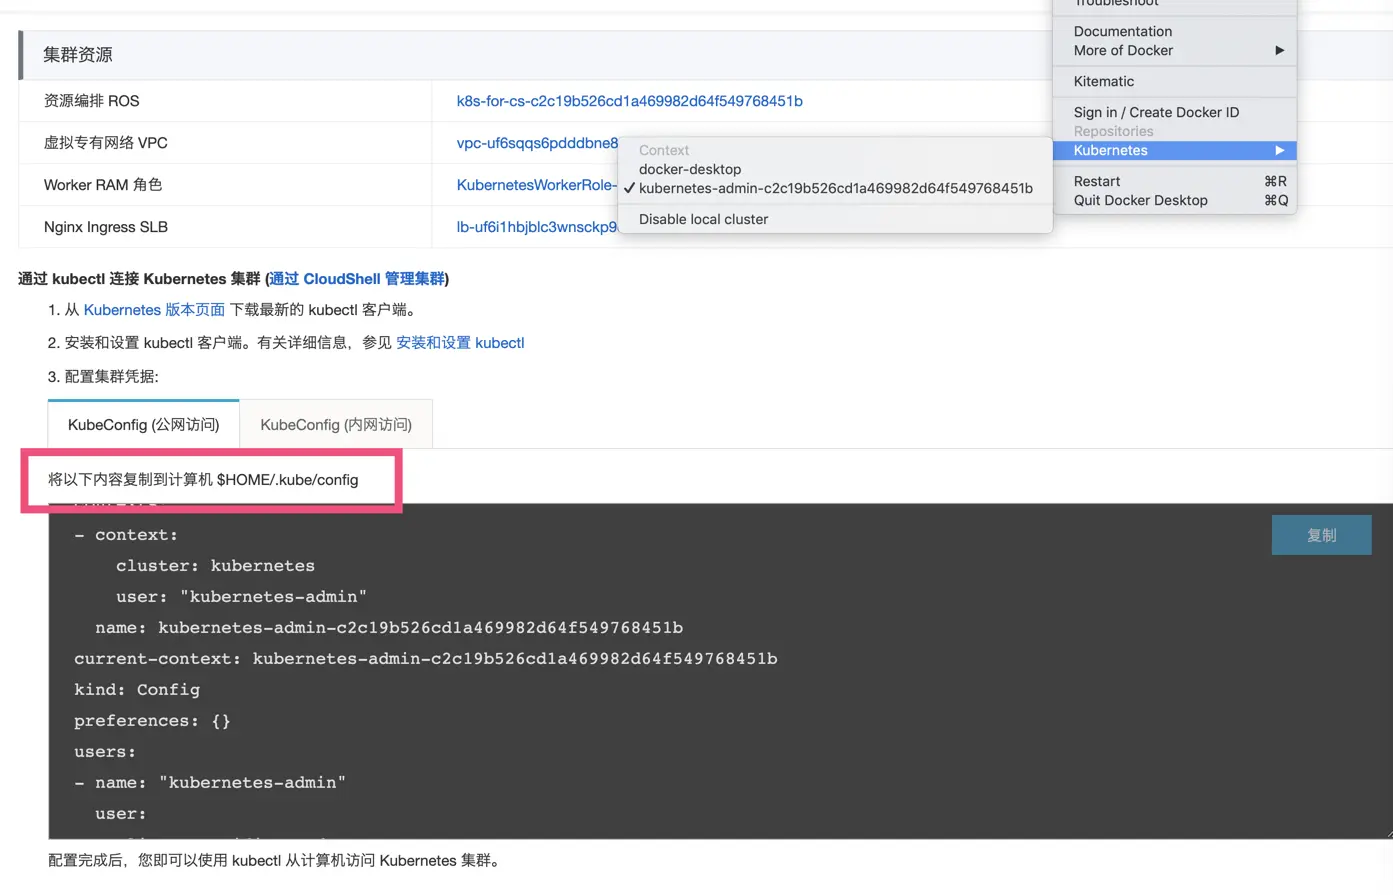Click the 复制 copy button
Image resolution: width=1393 pixels, height=895 pixels.
click(x=1321, y=535)
